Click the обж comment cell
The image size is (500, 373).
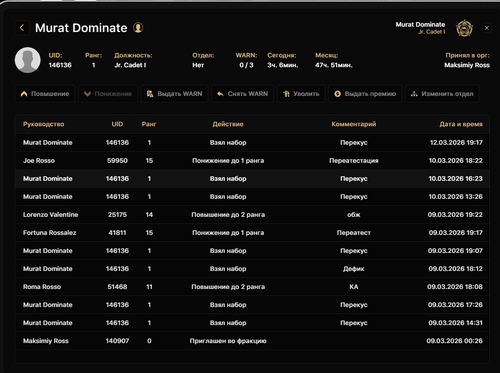pos(354,215)
